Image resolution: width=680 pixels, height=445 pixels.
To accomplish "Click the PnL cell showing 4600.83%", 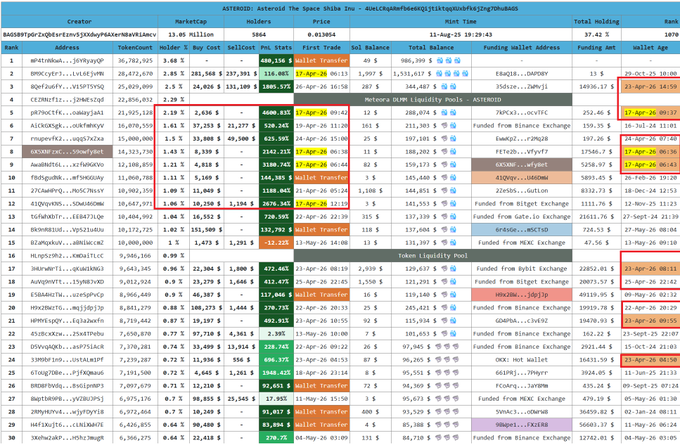I will (276, 113).
